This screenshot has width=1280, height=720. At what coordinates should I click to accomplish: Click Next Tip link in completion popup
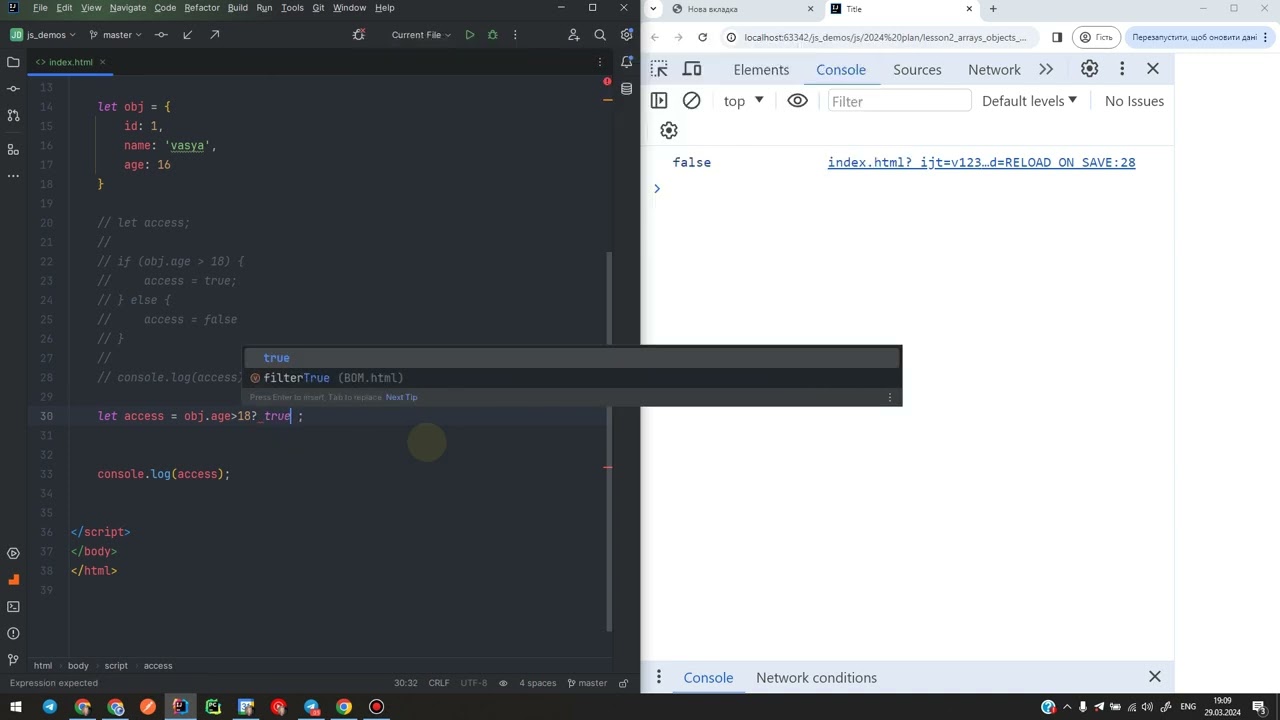[x=402, y=397]
